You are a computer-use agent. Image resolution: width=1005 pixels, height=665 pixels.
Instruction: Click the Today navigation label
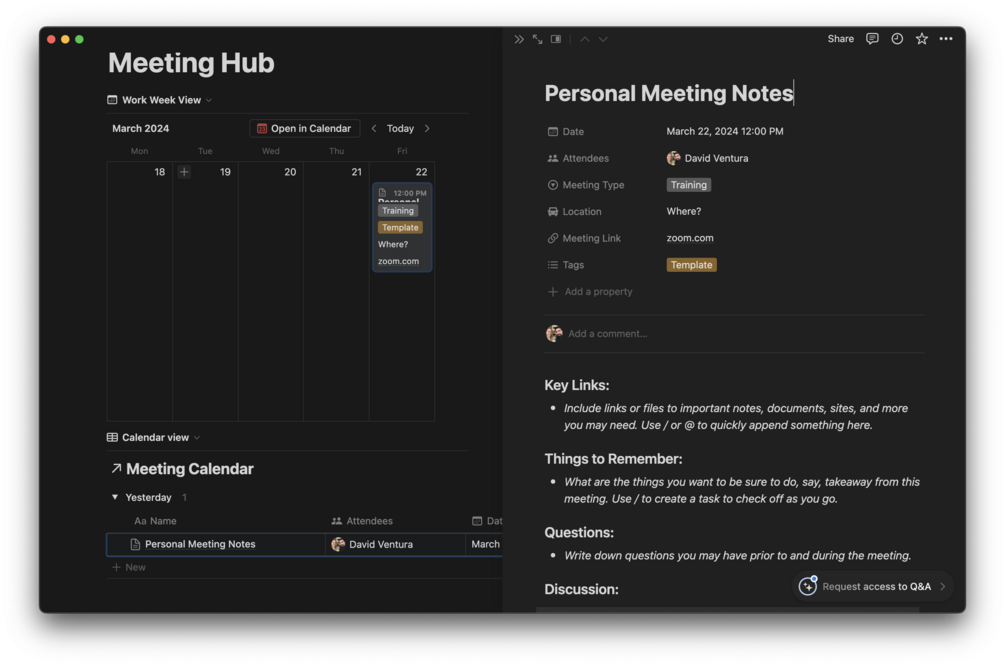(x=399, y=128)
